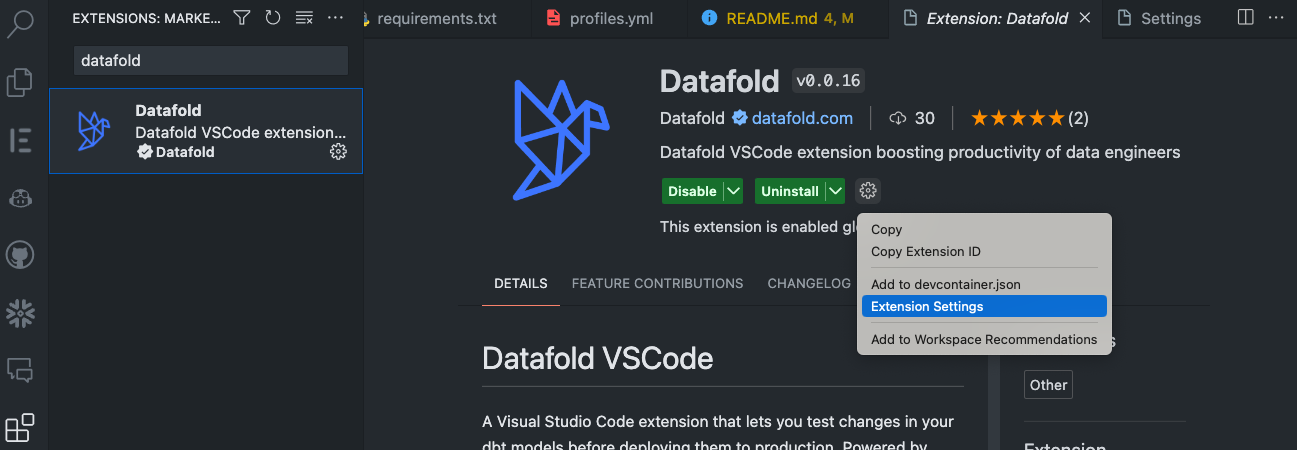The height and width of the screenshot is (450, 1297).
Task: Click the Disable button
Action: point(692,191)
